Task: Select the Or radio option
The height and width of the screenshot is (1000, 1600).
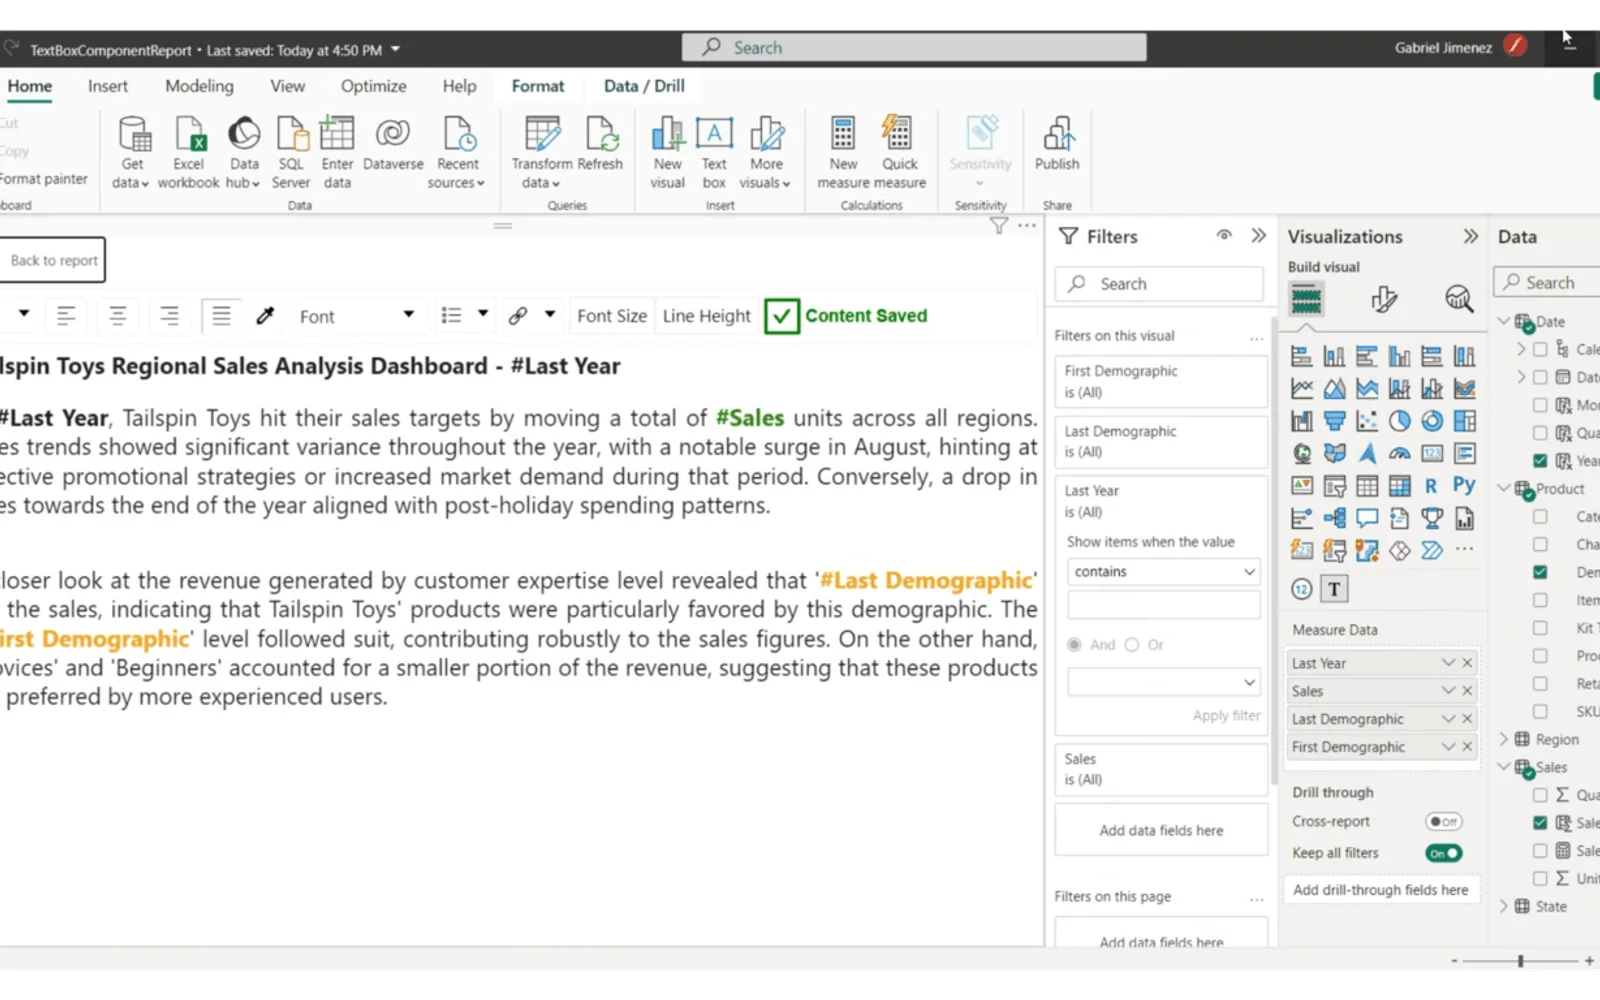Action: tap(1132, 645)
